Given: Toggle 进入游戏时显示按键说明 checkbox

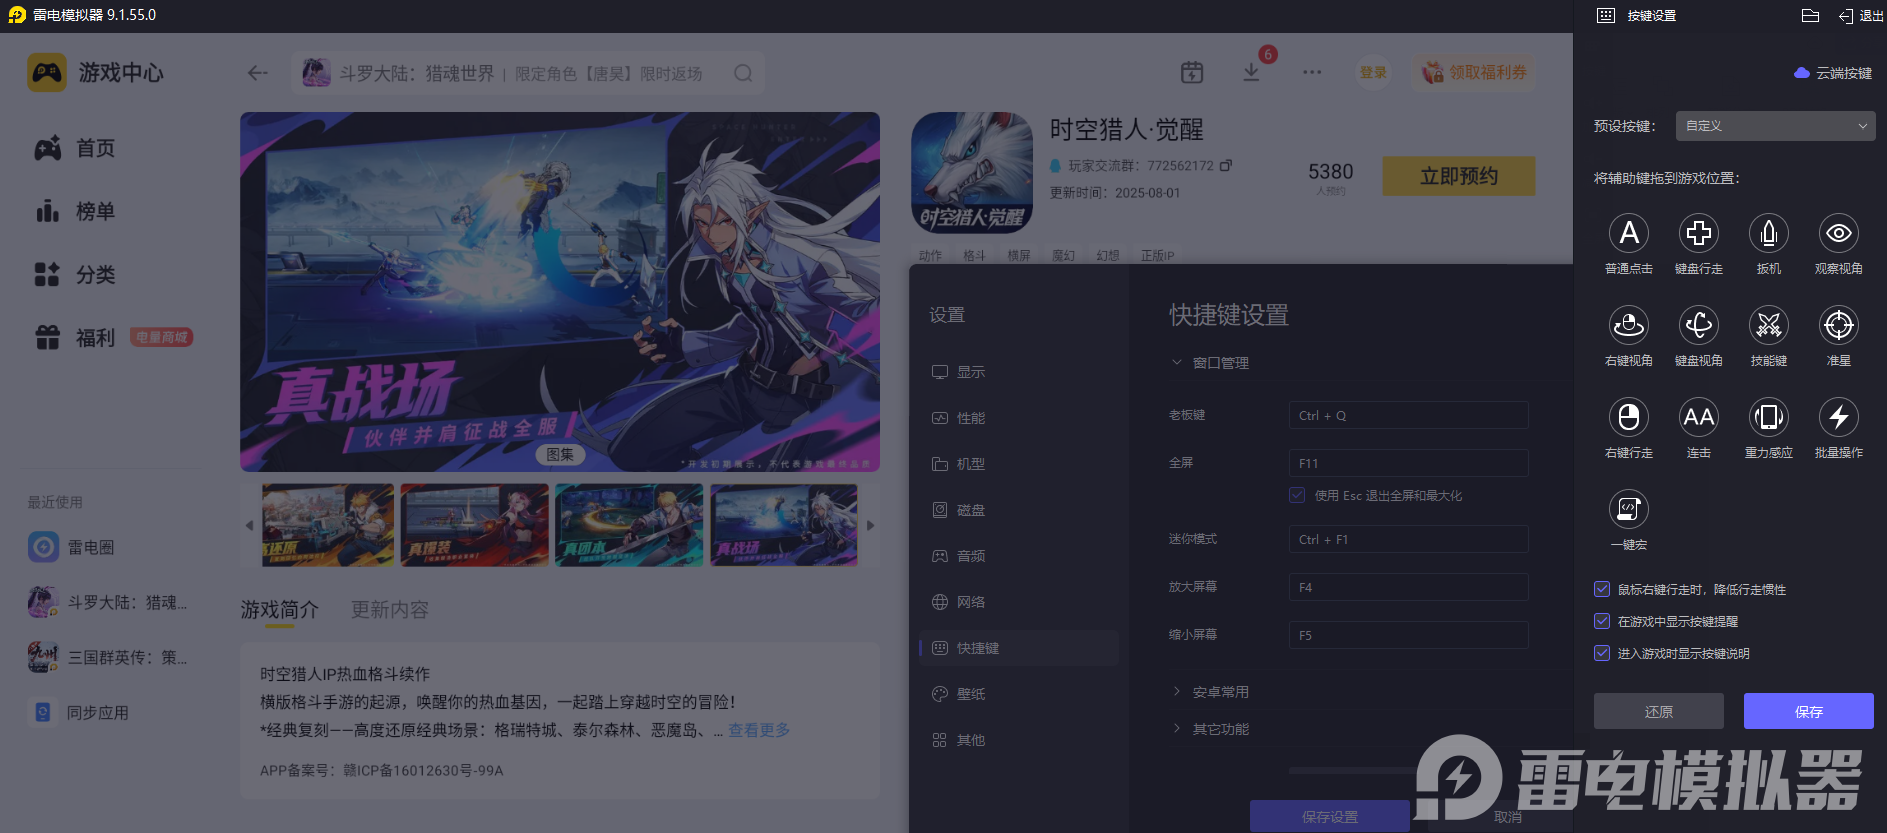Looking at the screenshot, I should tap(1602, 654).
